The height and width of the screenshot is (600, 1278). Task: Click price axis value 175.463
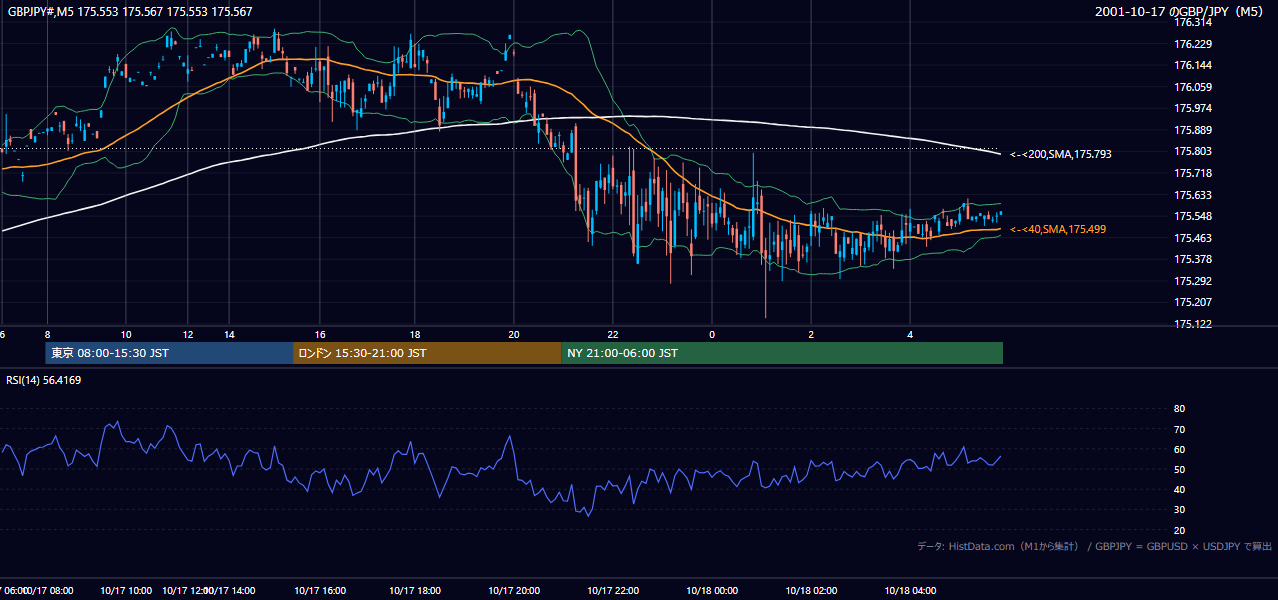pyautogui.click(x=1193, y=238)
